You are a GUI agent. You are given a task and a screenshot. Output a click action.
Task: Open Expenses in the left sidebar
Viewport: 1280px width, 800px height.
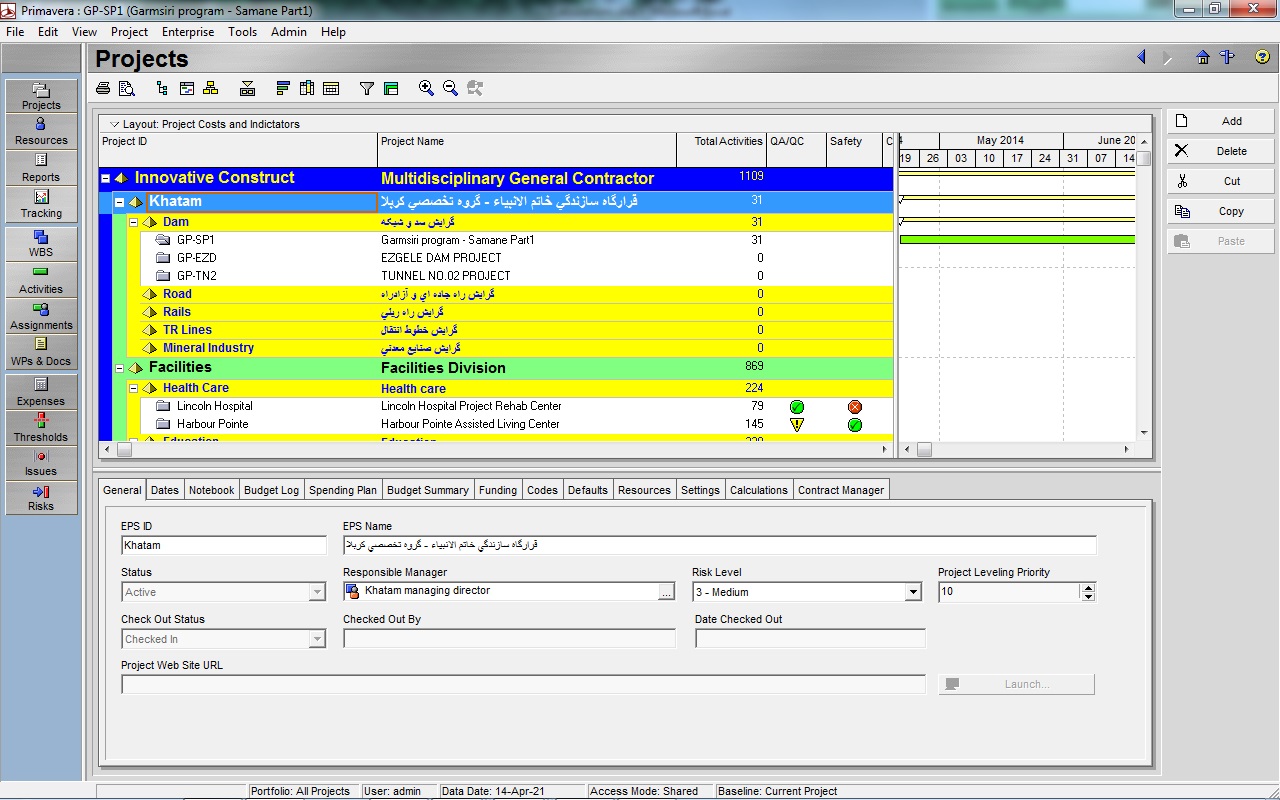click(41, 392)
